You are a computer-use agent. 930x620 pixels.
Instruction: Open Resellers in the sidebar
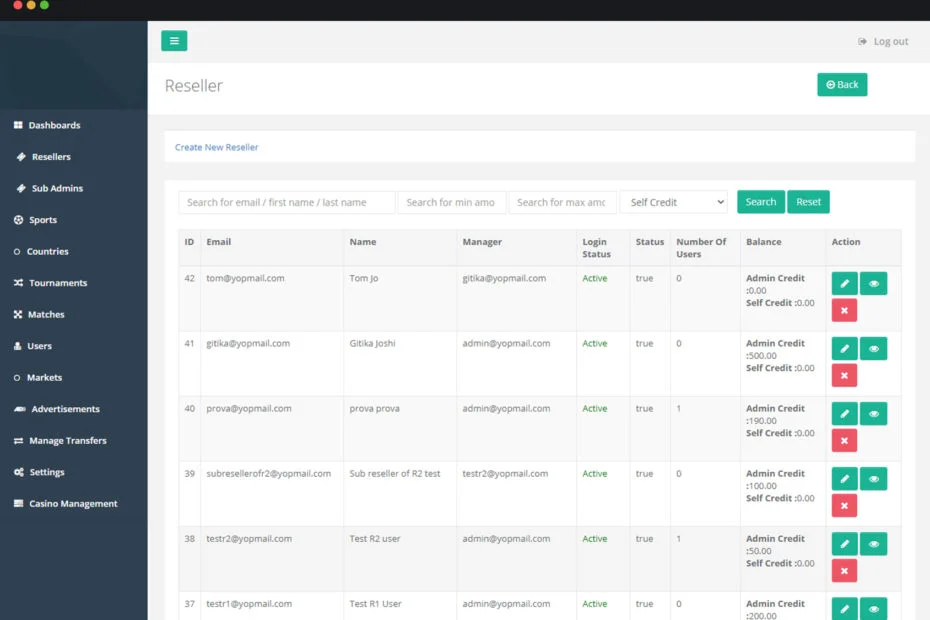pyautogui.click(x=44, y=157)
